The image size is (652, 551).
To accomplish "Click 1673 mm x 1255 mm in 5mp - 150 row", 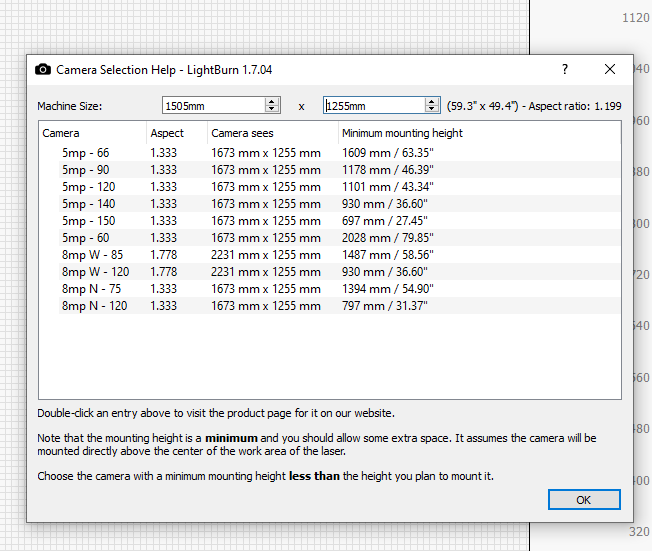I will (x=266, y=221).
